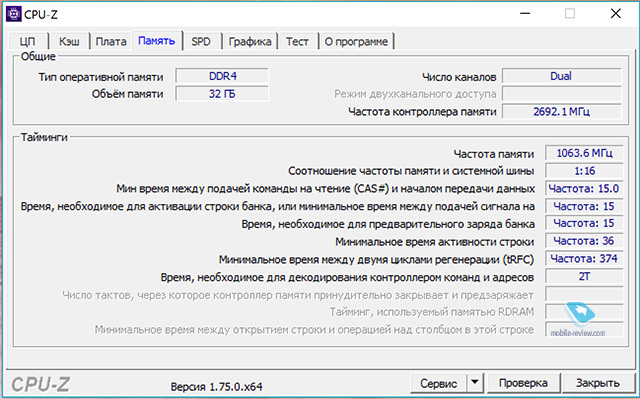
Task: Click the 32 ГБ memory size field
Action: coord(222,94)
